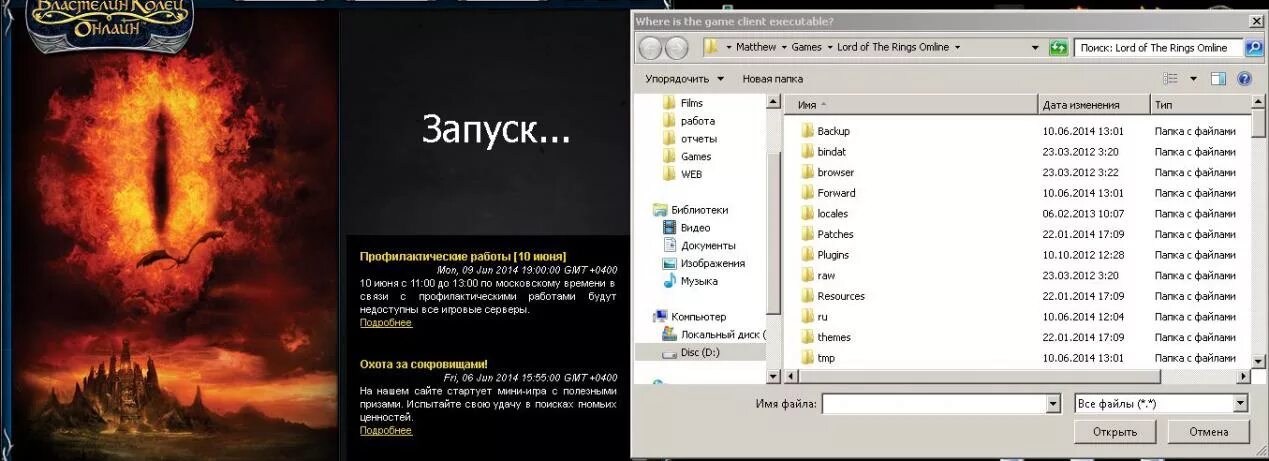Open the address bar history dropdown arrow

point(1035,47)
